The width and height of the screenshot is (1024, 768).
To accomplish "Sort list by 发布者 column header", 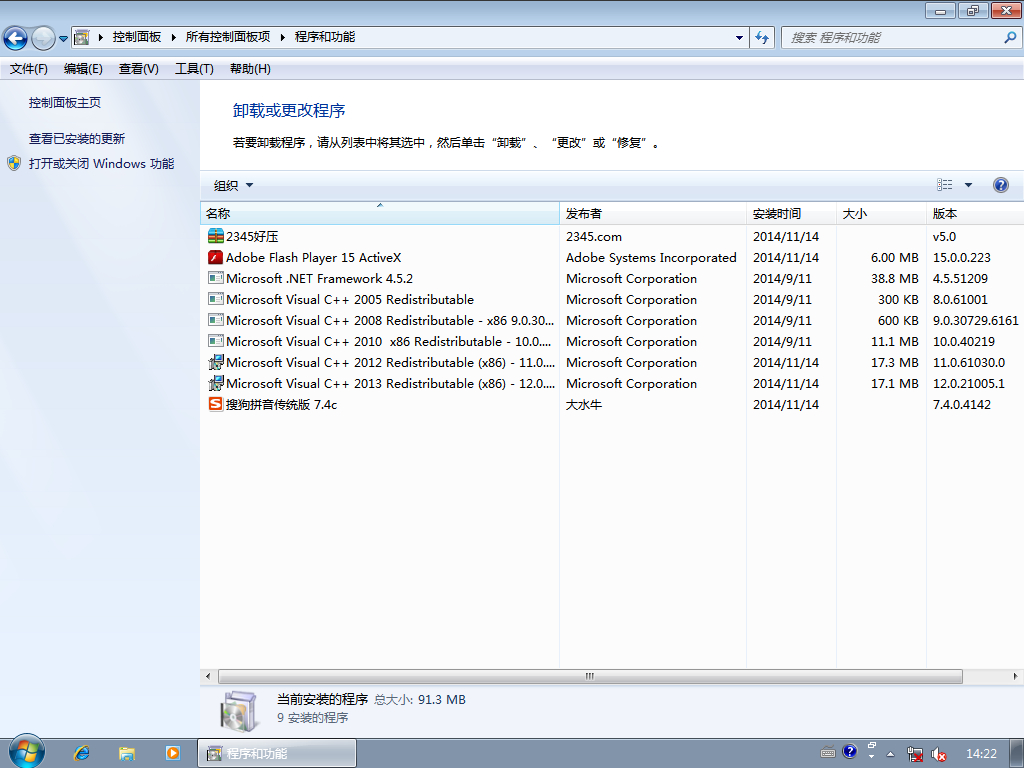I will coord(652,214).
